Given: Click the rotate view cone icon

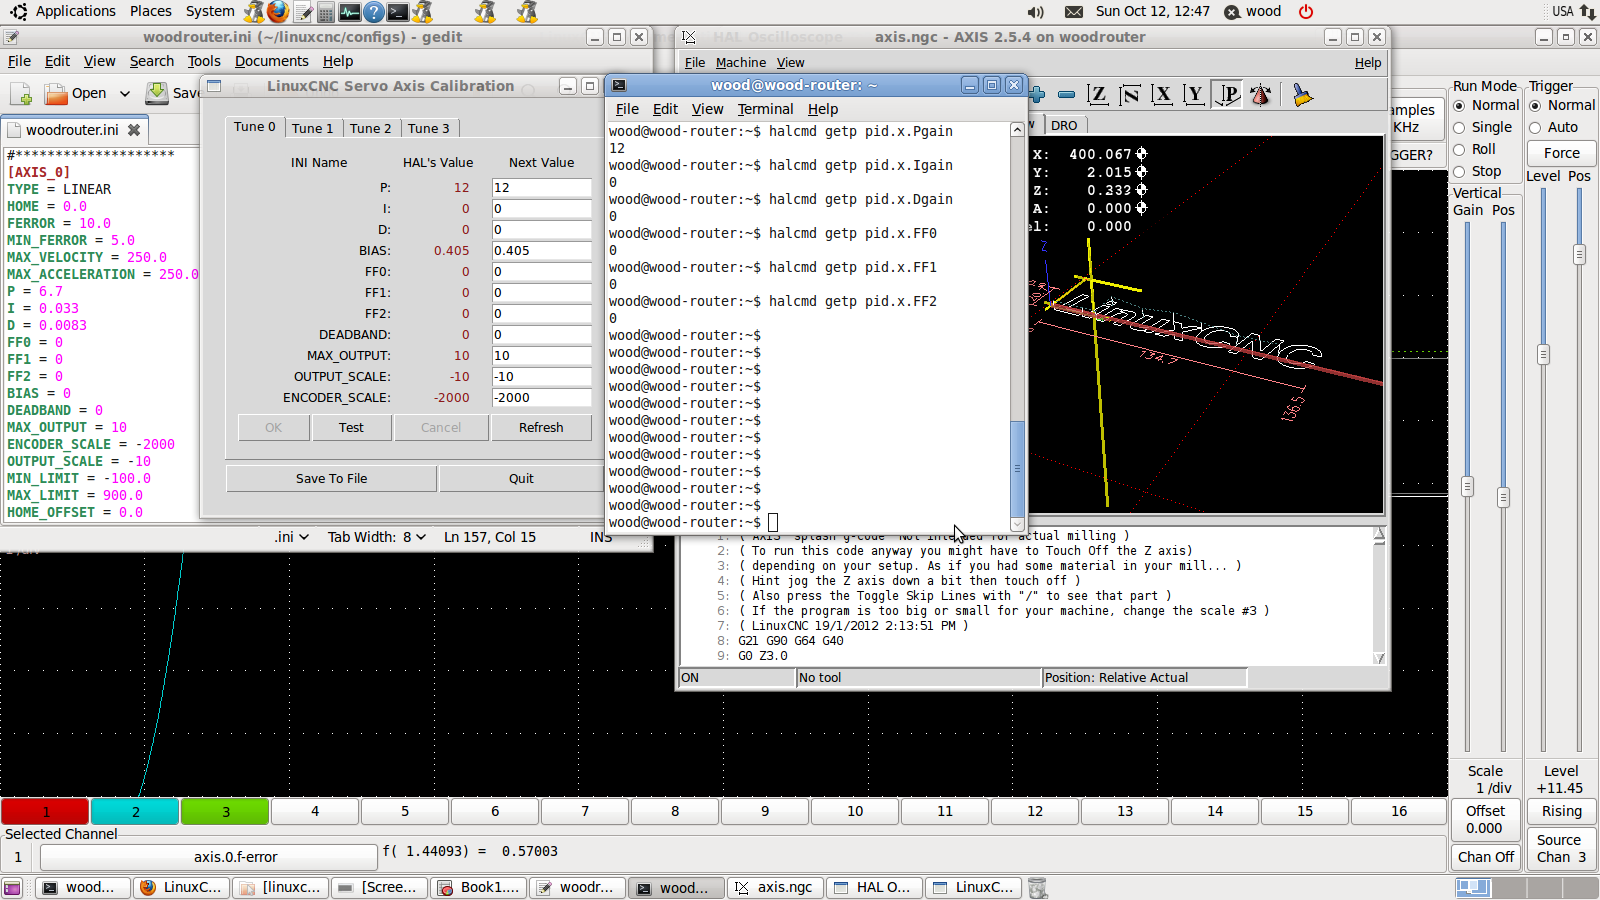Looking at the screenshot, I should click(1261, 95).
